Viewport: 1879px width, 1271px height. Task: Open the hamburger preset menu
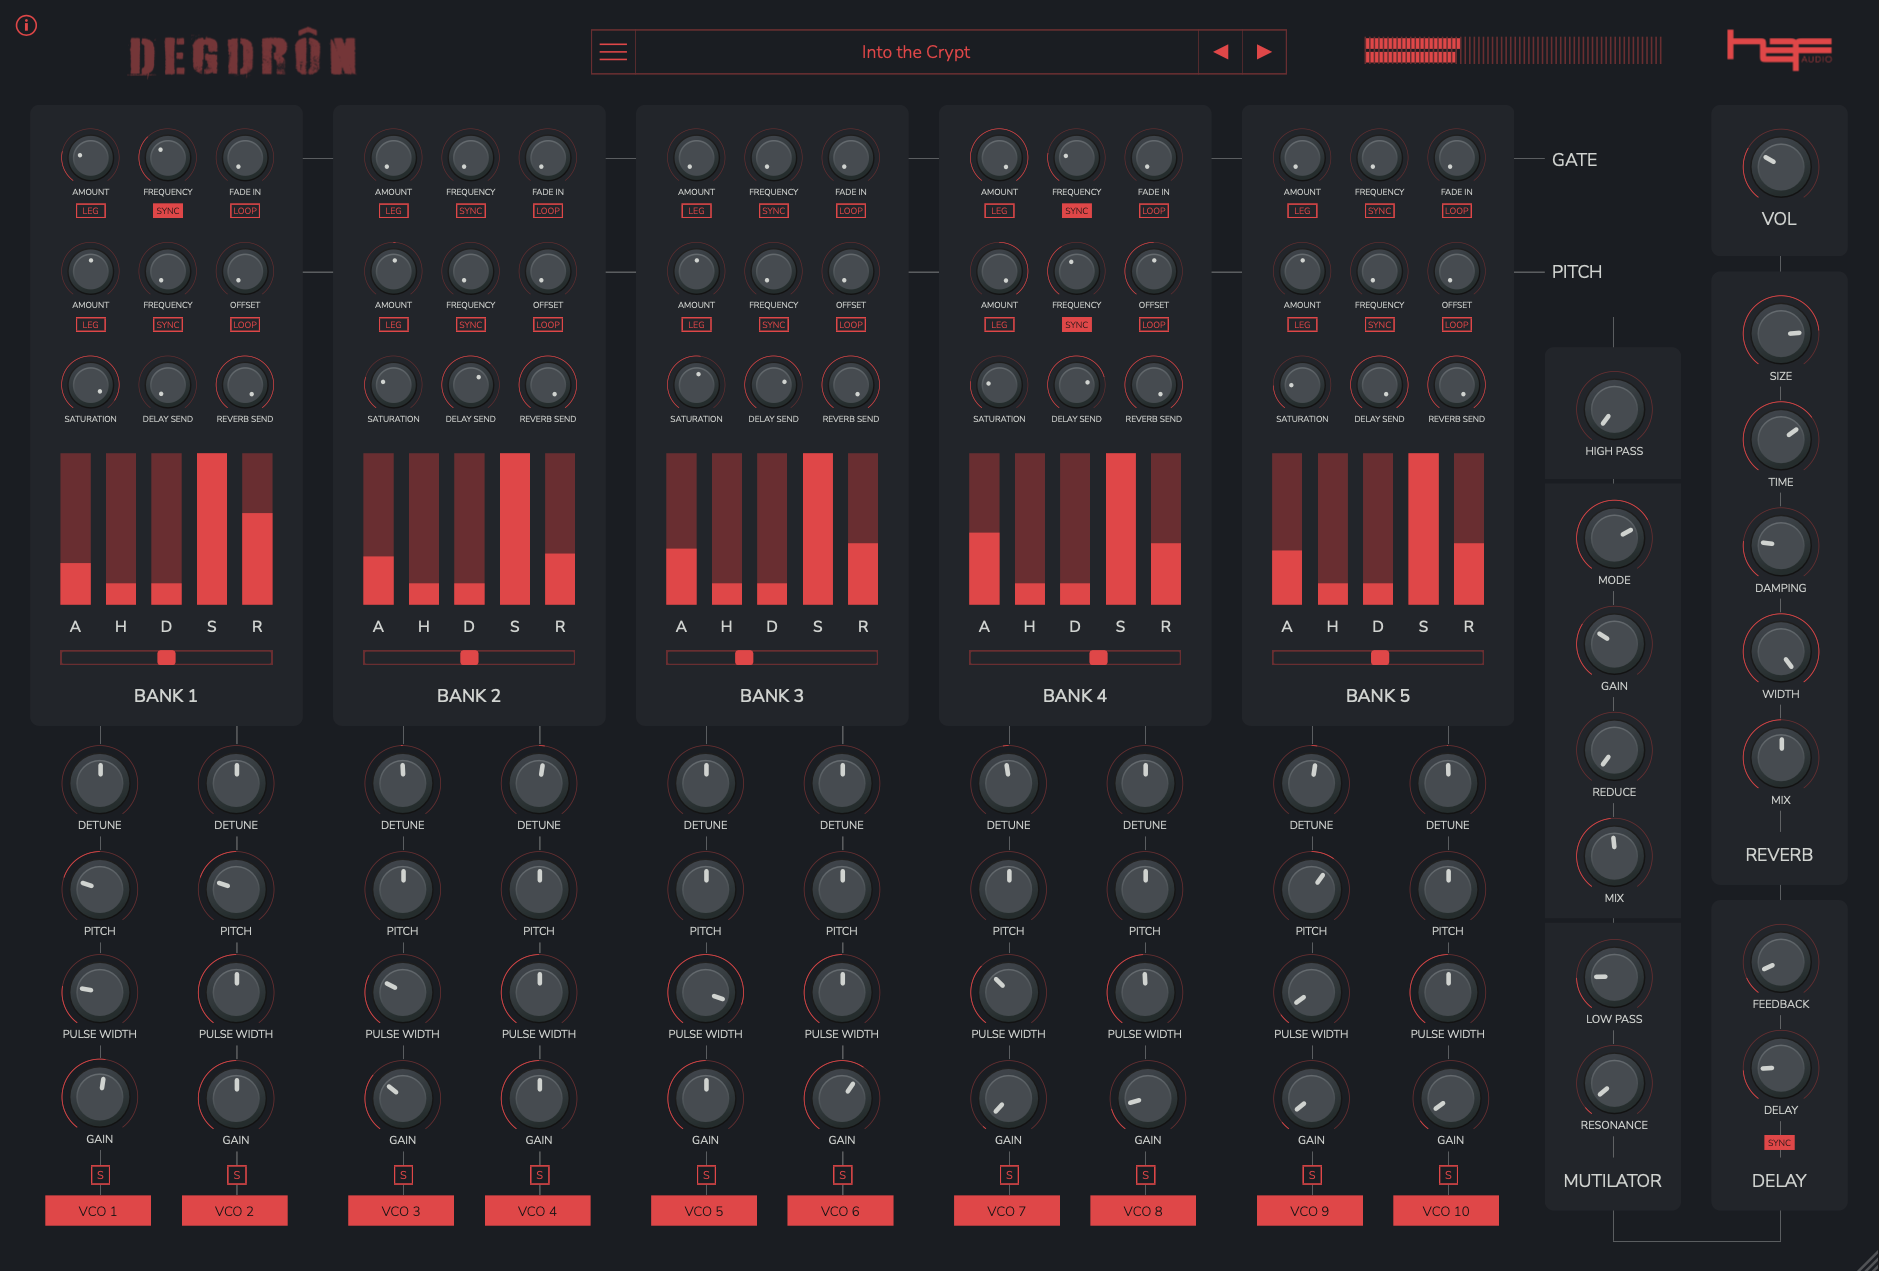[x=613, y=52]
